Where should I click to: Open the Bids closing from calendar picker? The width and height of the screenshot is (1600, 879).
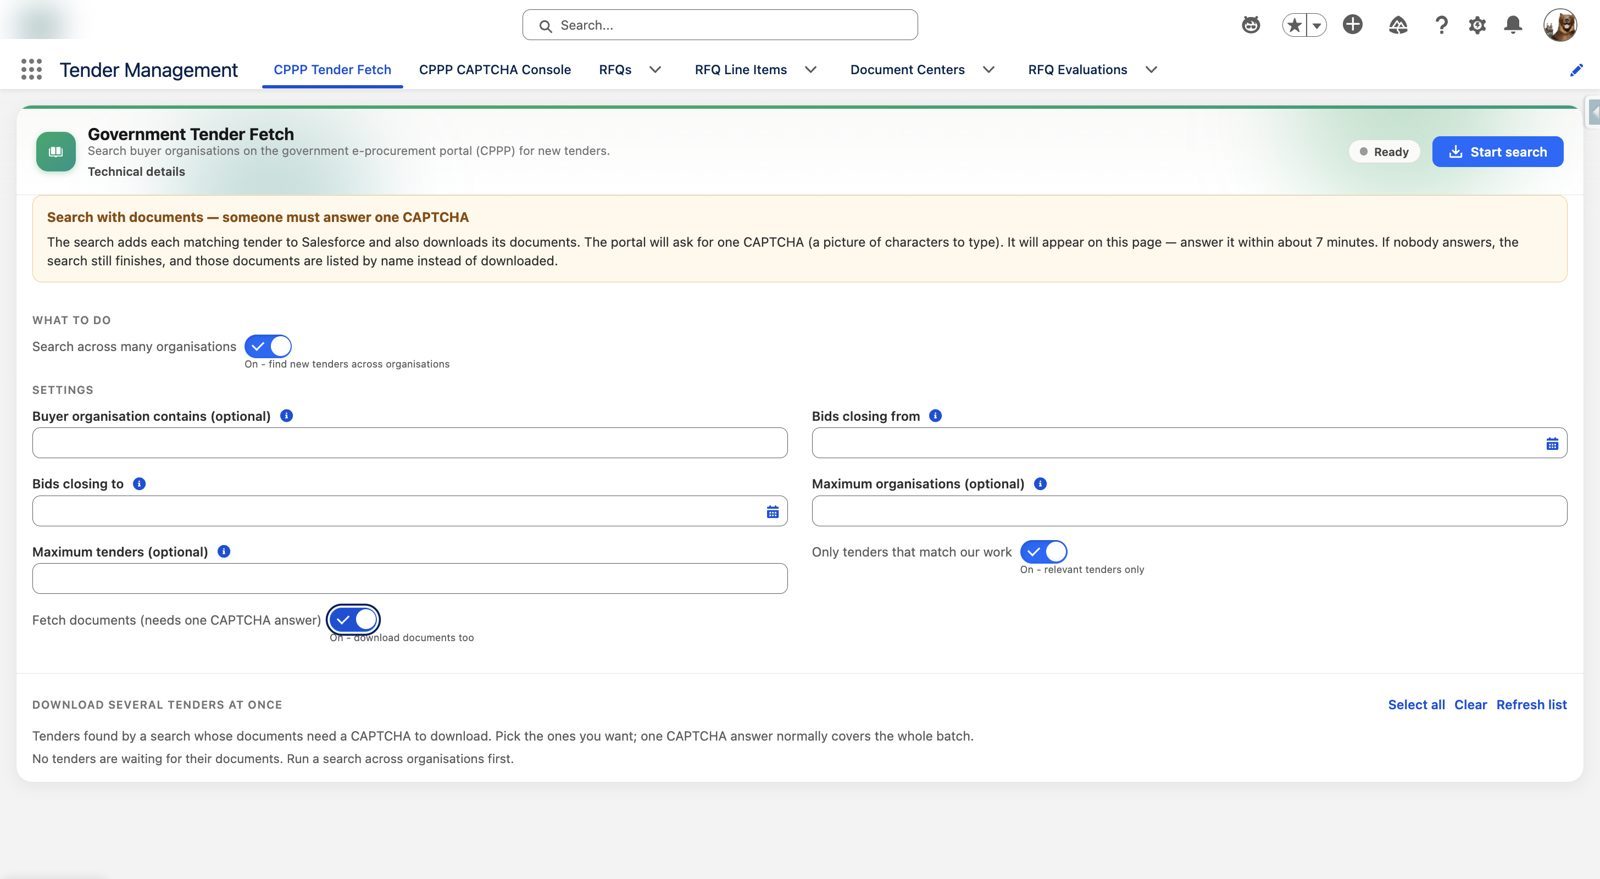tap(1552, 443)
